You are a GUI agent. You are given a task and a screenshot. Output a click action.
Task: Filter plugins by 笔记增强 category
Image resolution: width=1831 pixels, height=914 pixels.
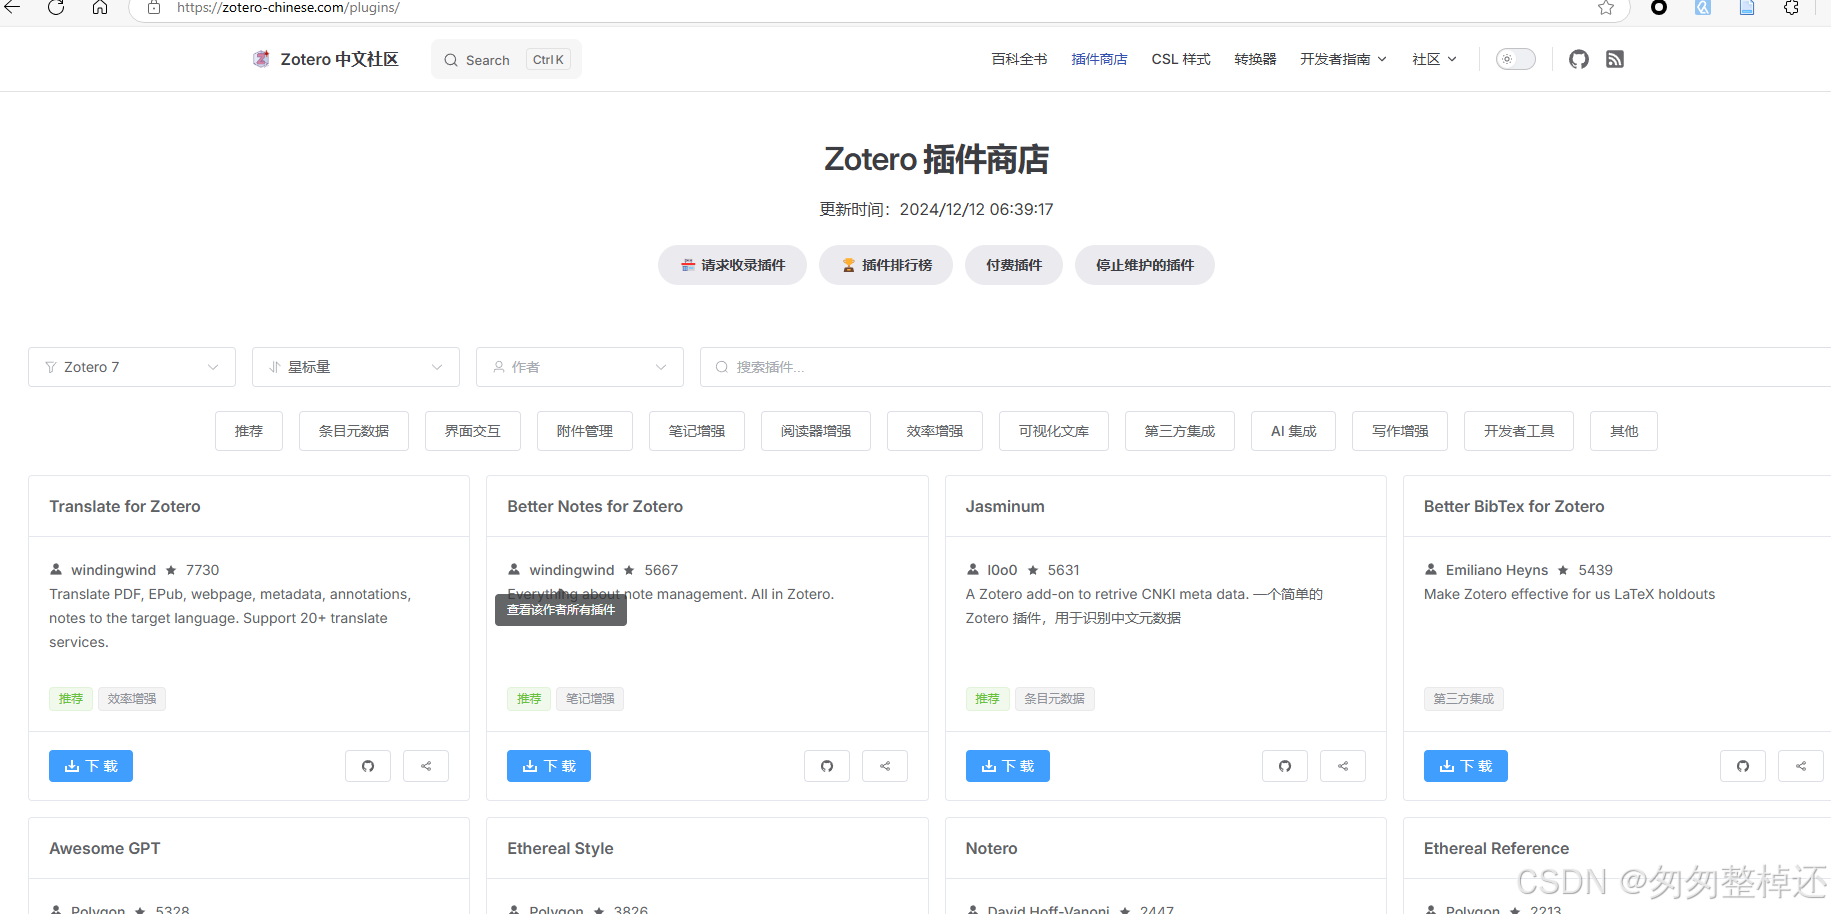[697, 431]
